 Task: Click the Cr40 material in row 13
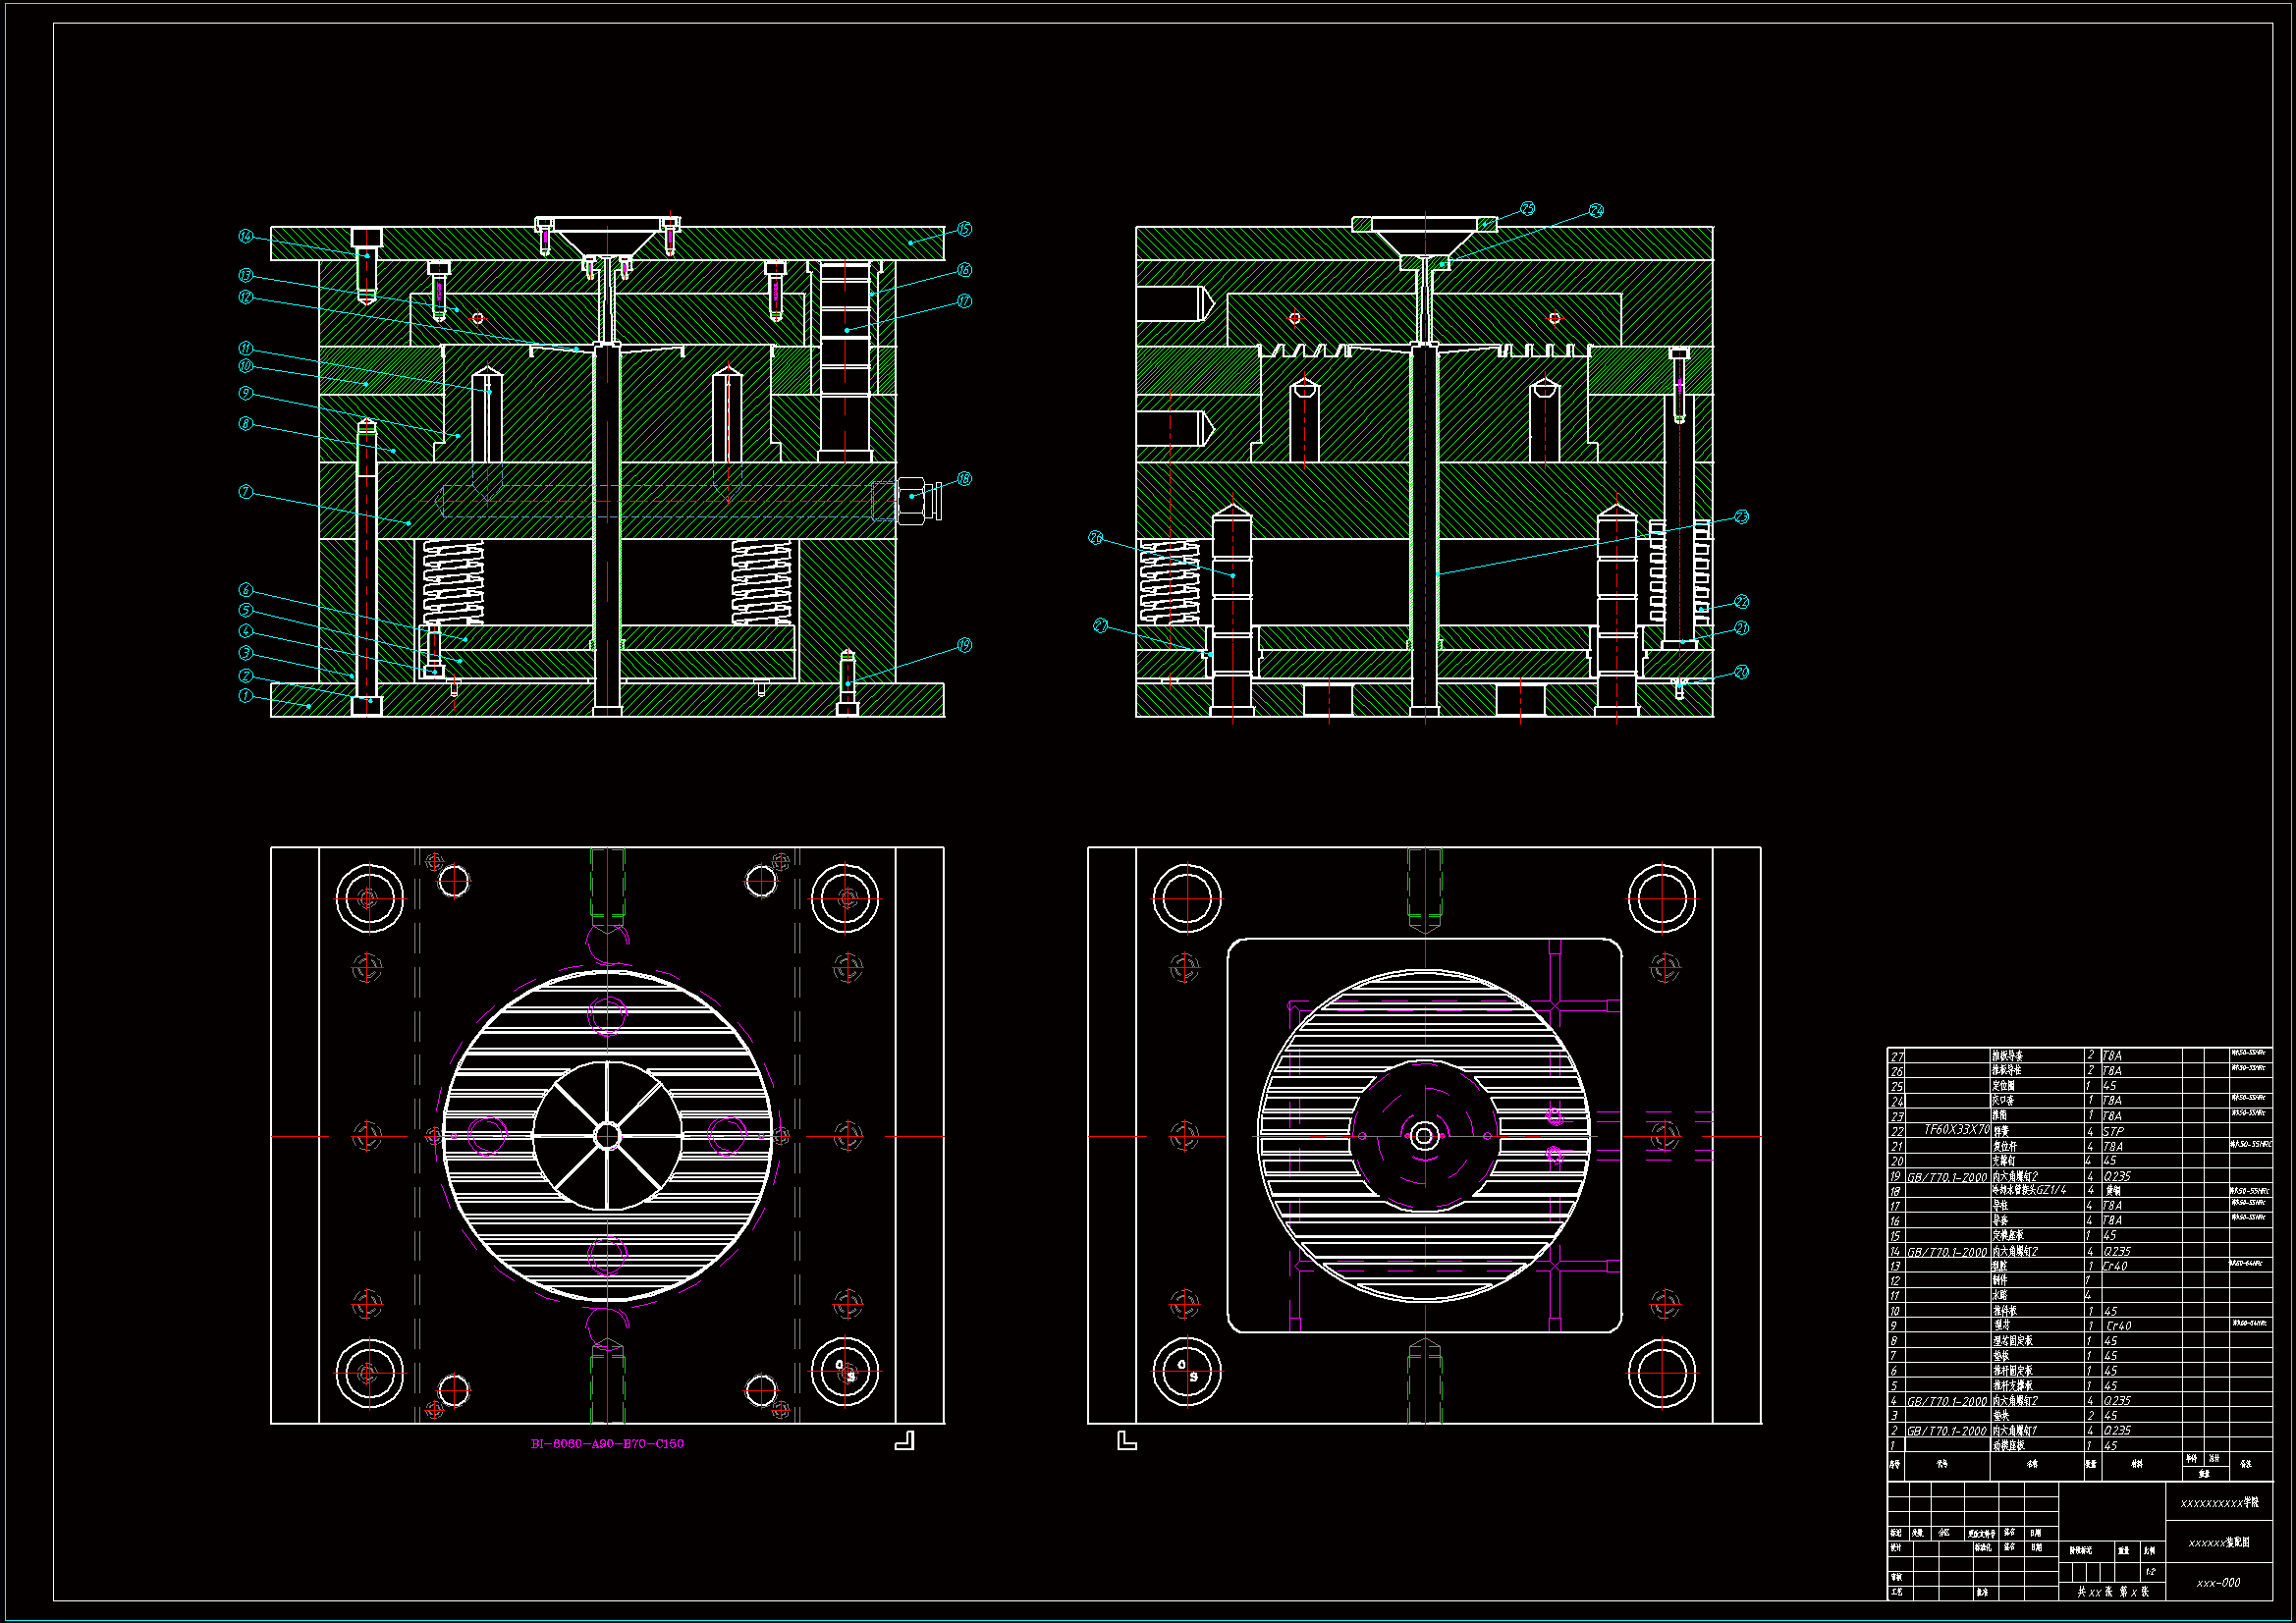pyautogui.click(x=2115, y=1266)
